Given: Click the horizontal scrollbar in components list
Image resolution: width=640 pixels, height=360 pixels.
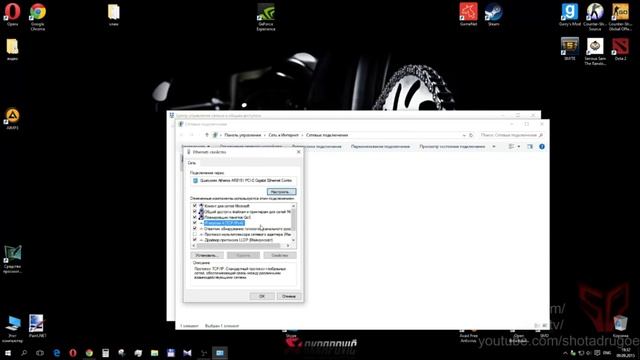Looking at the screenshot, I should pos(241,246).
